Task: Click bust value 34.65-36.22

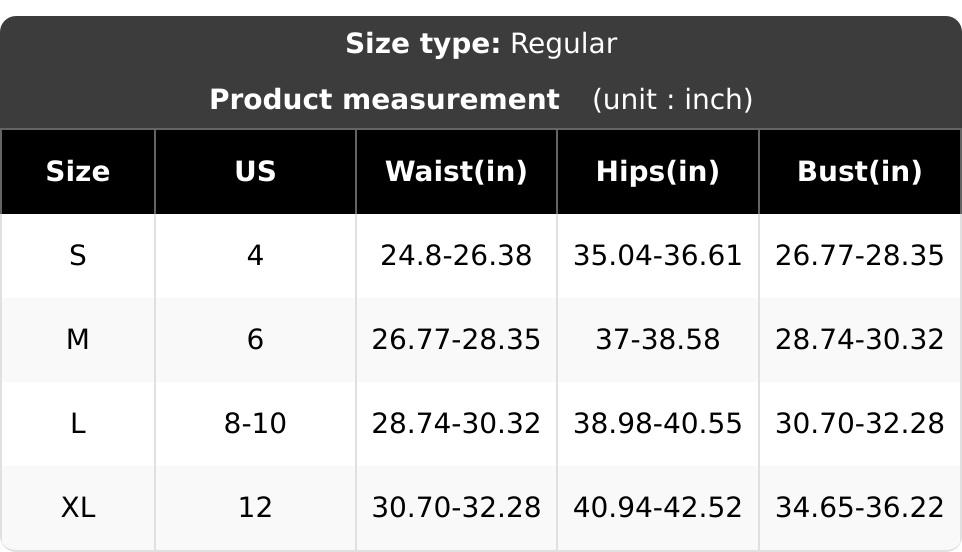Action: (x=860, y=508)
